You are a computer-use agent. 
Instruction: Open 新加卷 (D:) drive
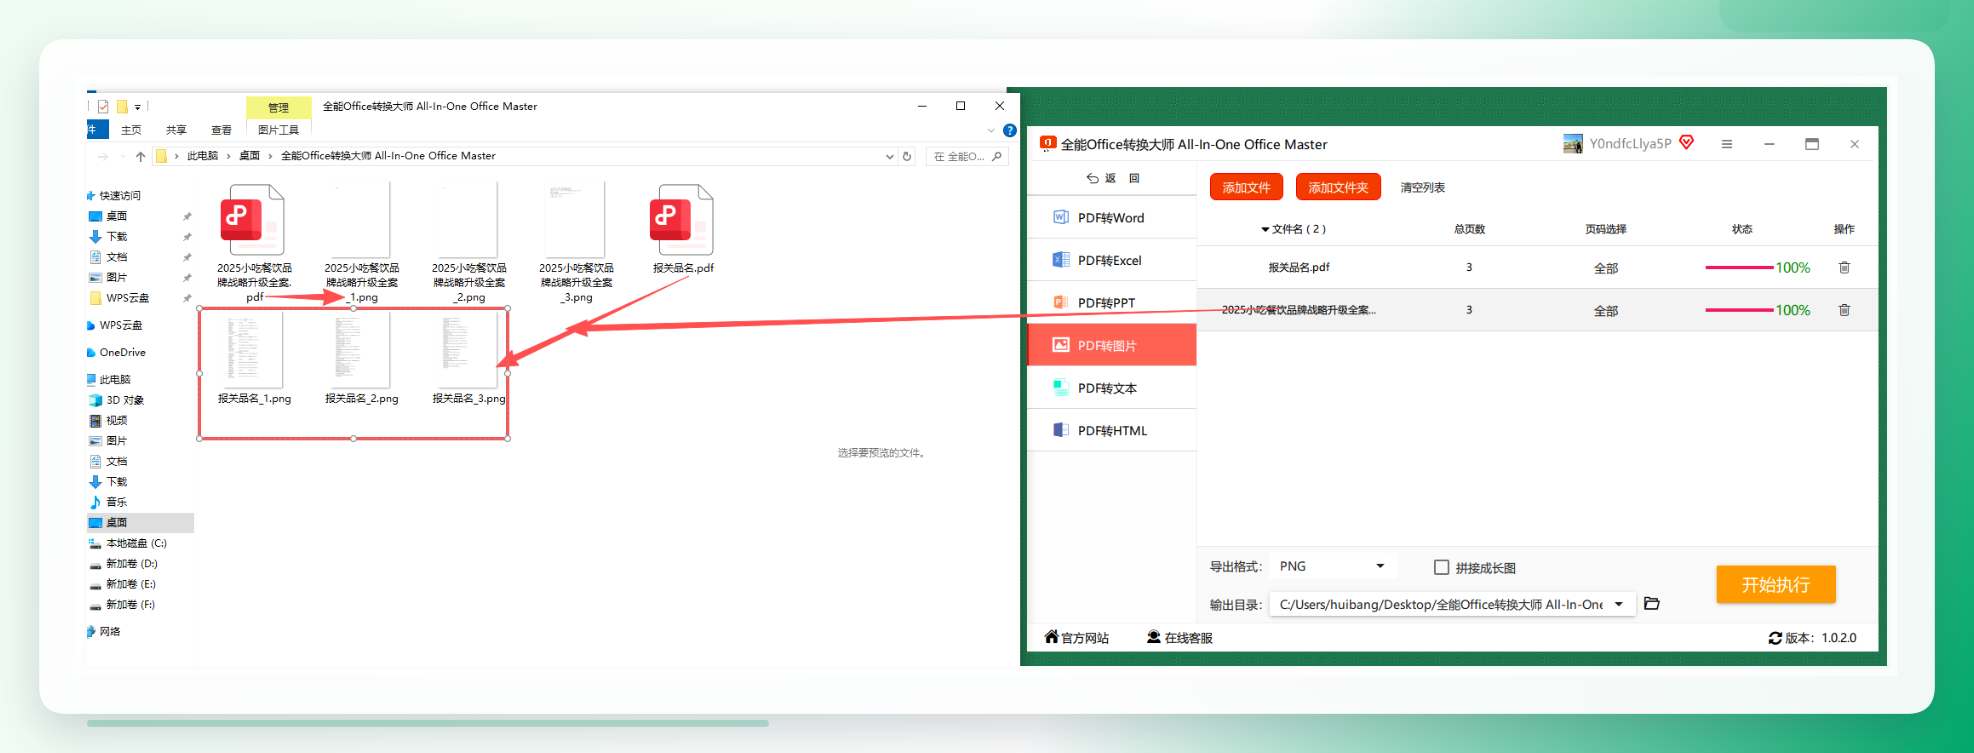click(131, 564)
